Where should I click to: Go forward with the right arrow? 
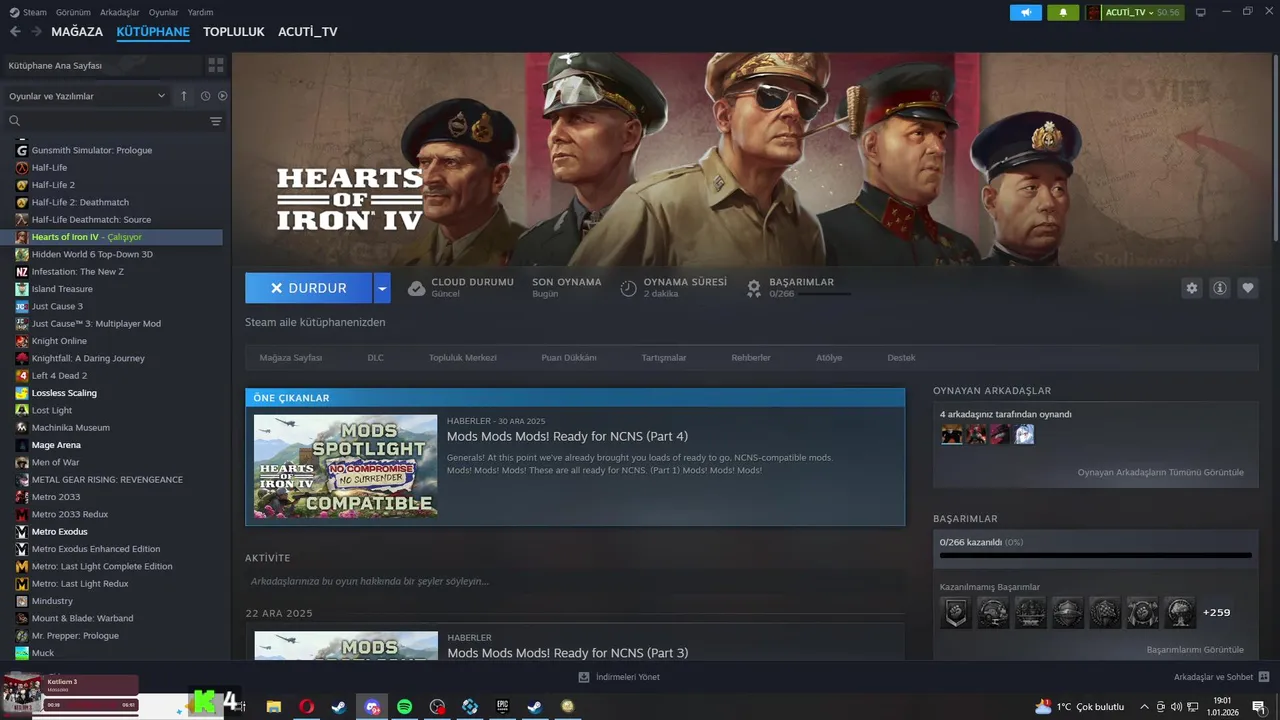point(36,32)
